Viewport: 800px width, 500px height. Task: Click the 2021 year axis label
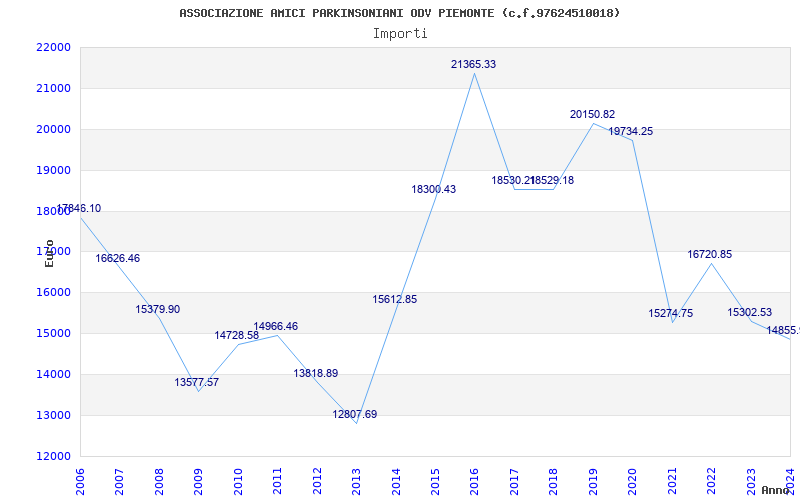(672, 481)
